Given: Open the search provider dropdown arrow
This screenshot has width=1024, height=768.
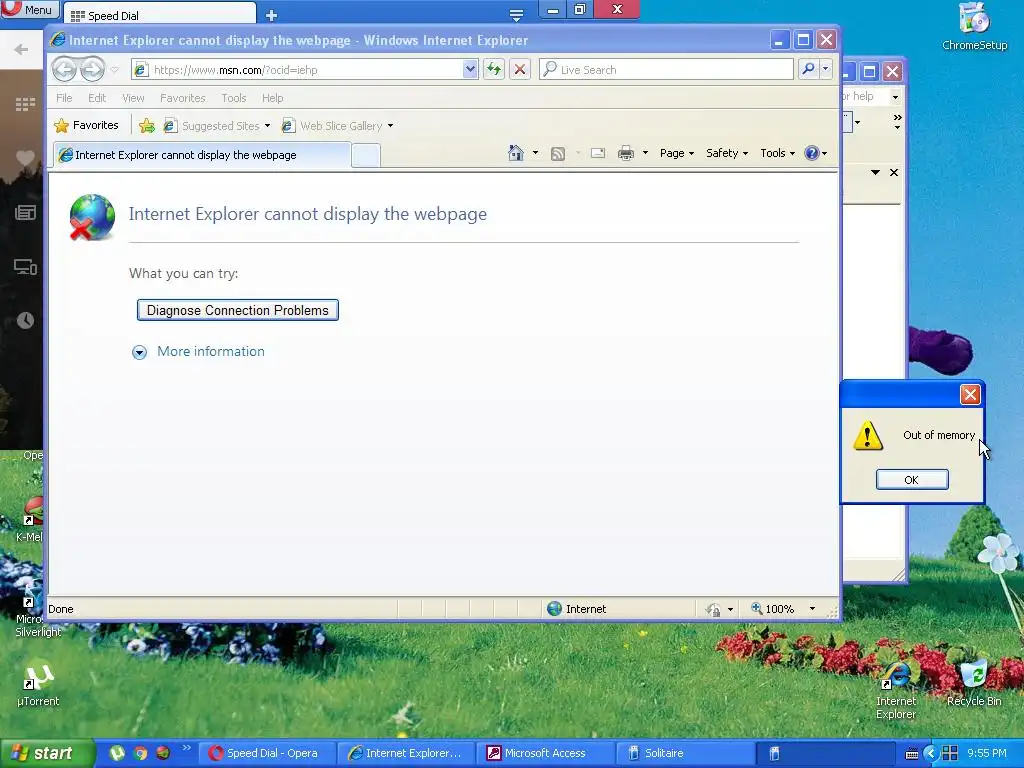Looking at the screenshot, I should 825,69.
